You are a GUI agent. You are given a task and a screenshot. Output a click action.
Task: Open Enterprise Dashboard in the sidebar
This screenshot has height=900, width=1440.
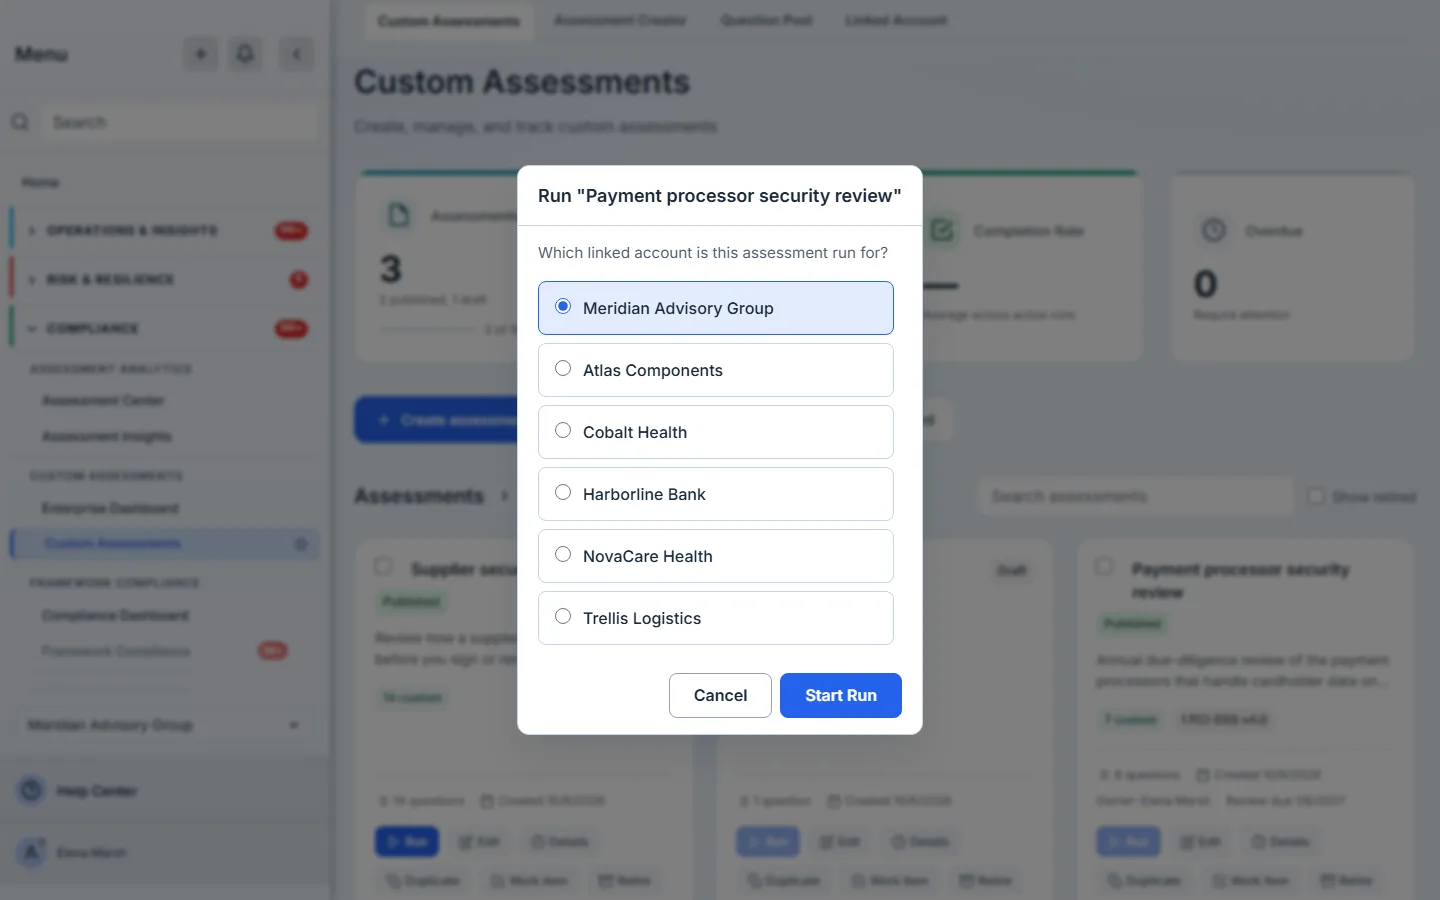(110, 508)
